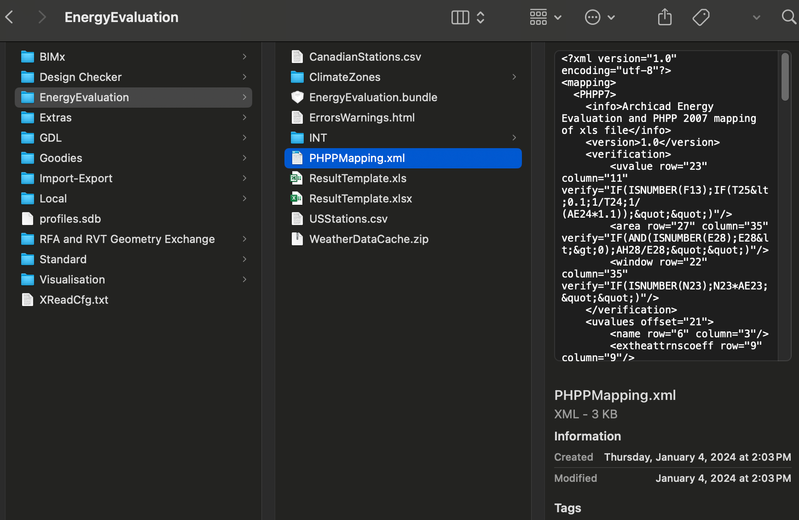Click the forward navigation arrow
Viewport: 799px width, 520px height.
coord(41,18)
